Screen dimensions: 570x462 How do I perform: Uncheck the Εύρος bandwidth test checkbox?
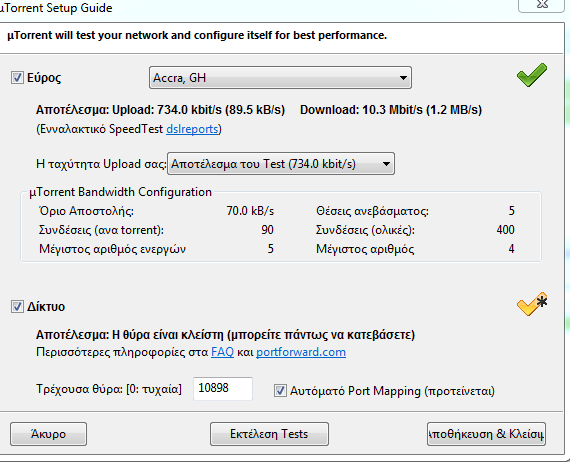point(17,77)
